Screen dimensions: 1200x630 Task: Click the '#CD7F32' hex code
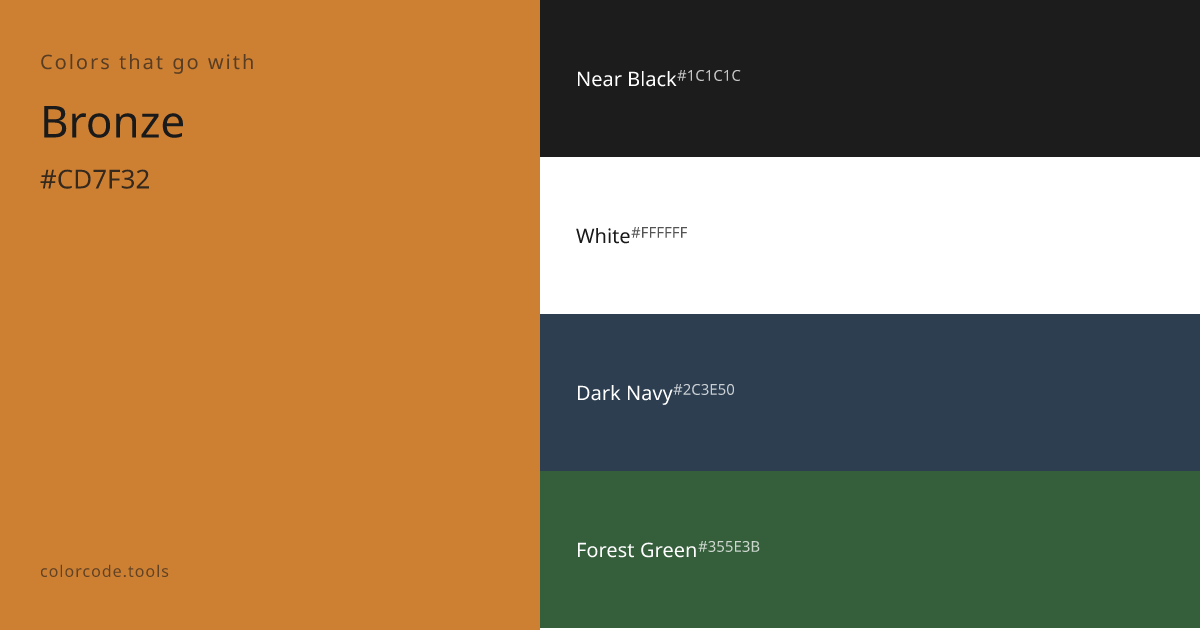click(95, 180)
